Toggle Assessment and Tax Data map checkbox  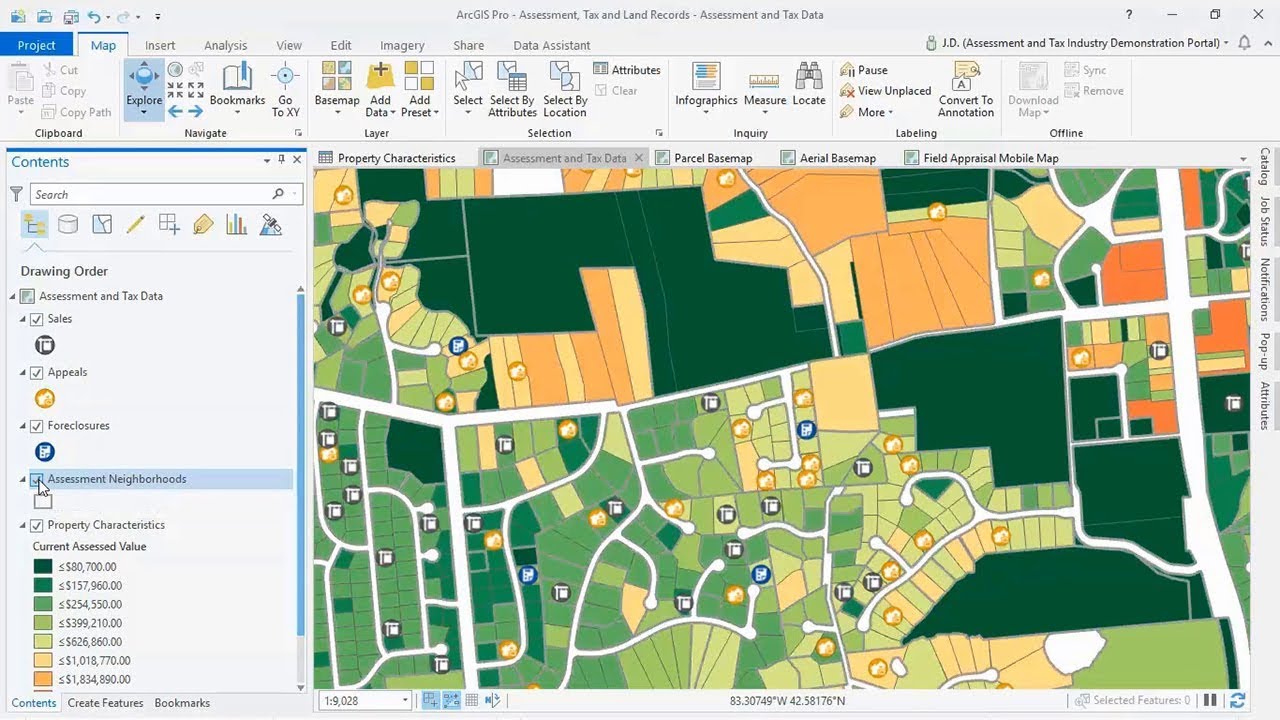pos(28,296)
